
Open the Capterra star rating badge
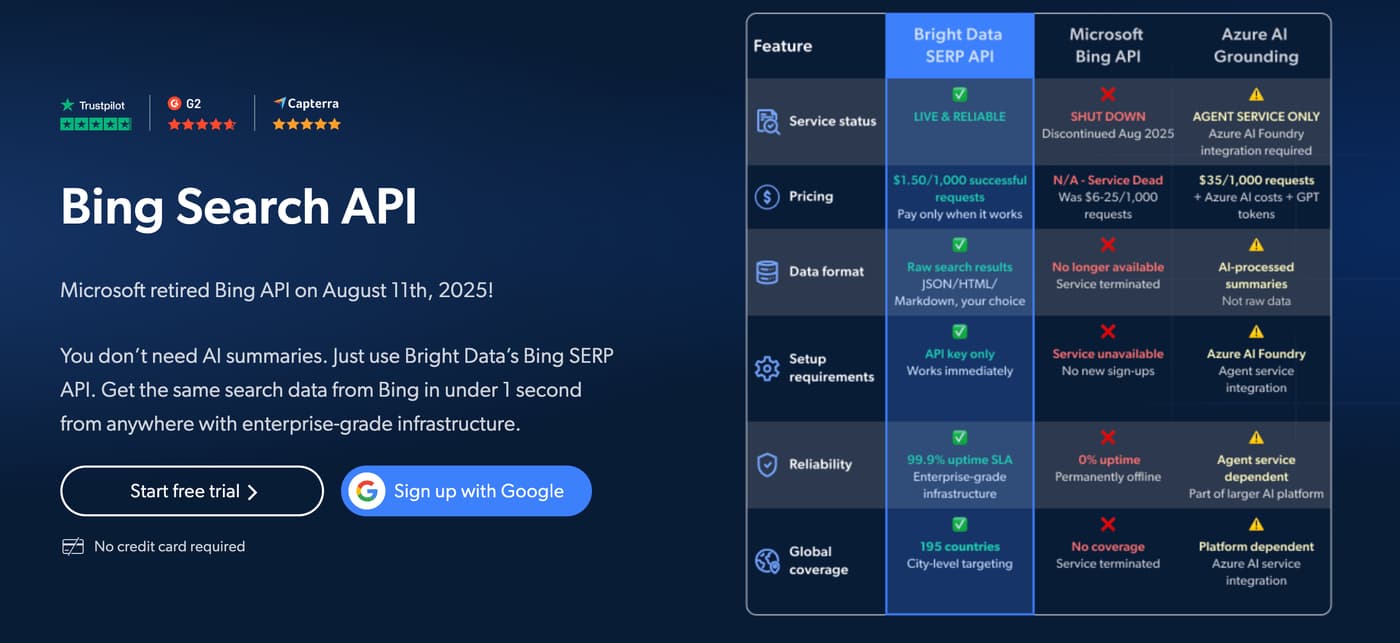(307, 114)
